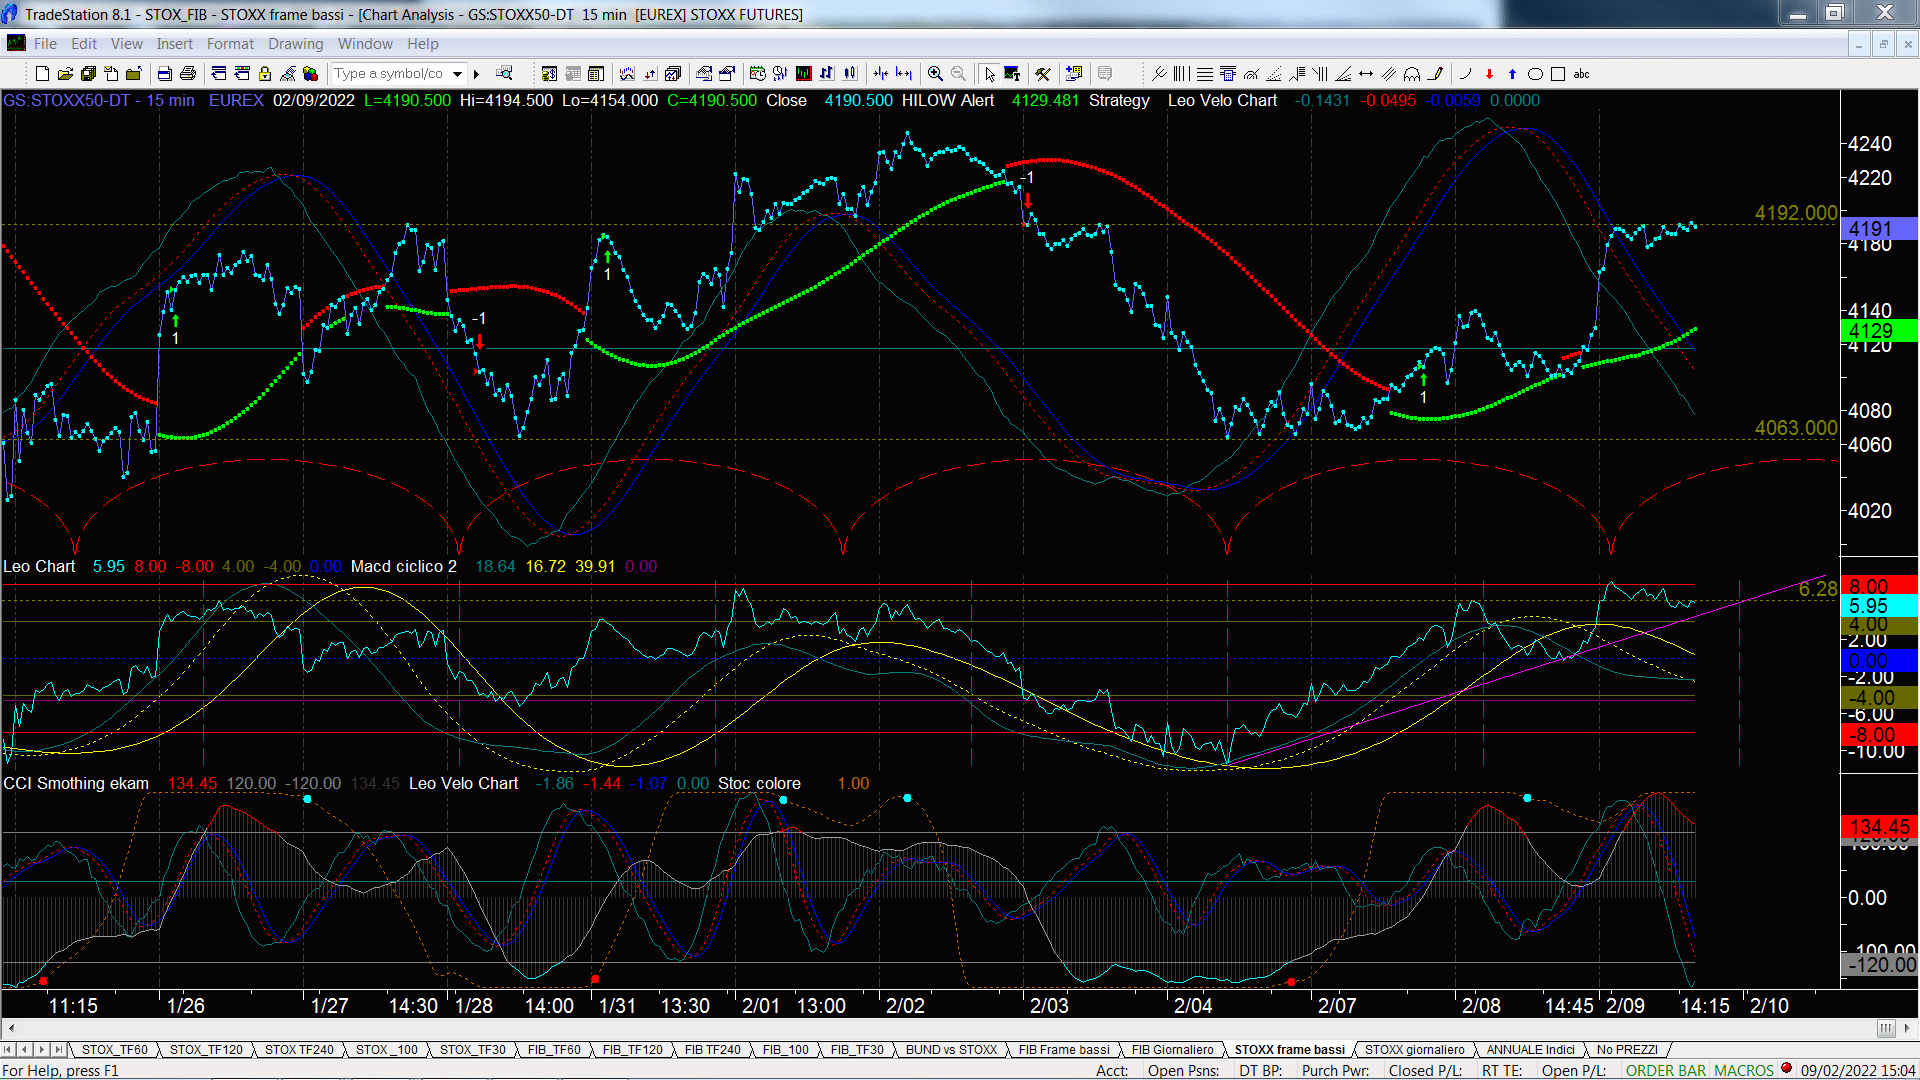Restore the inner chart window

[1883, 44]
